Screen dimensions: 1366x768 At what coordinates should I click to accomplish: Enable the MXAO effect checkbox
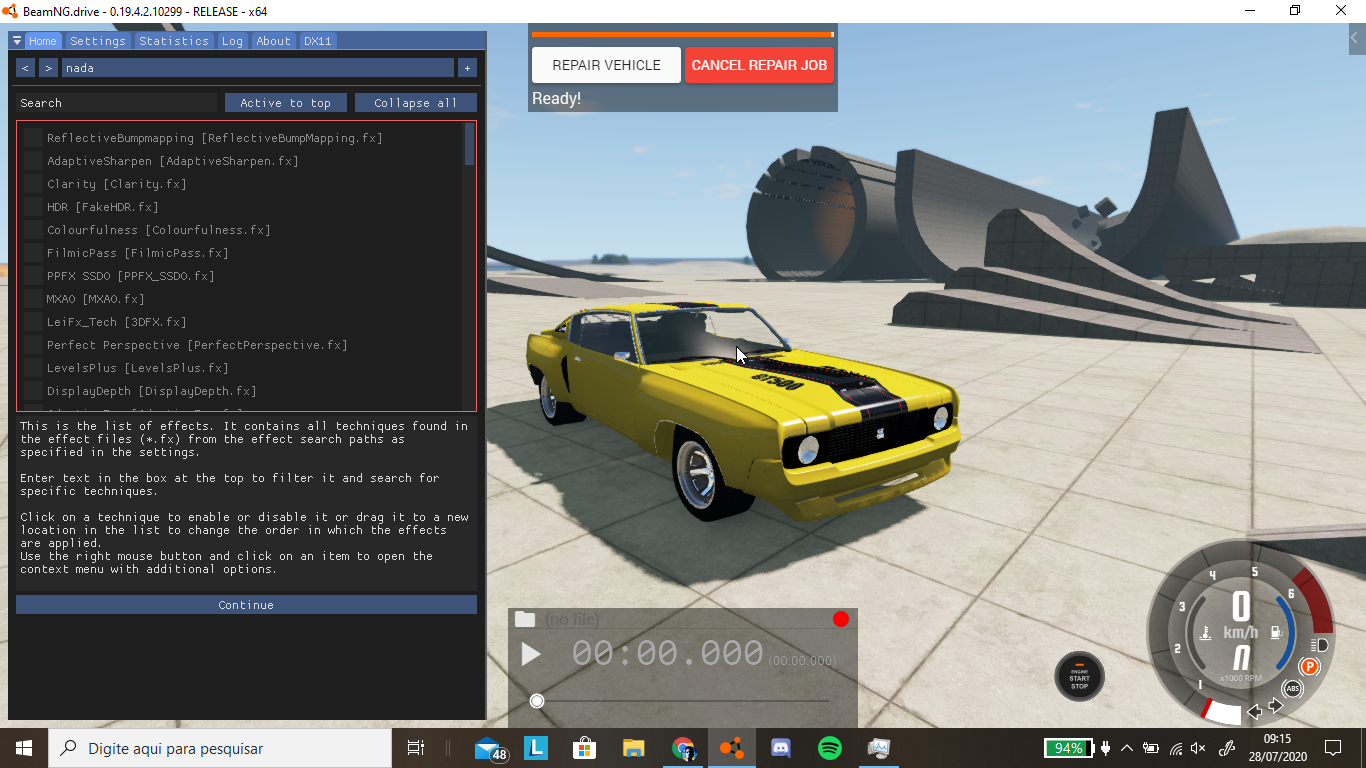pos(33,299)
